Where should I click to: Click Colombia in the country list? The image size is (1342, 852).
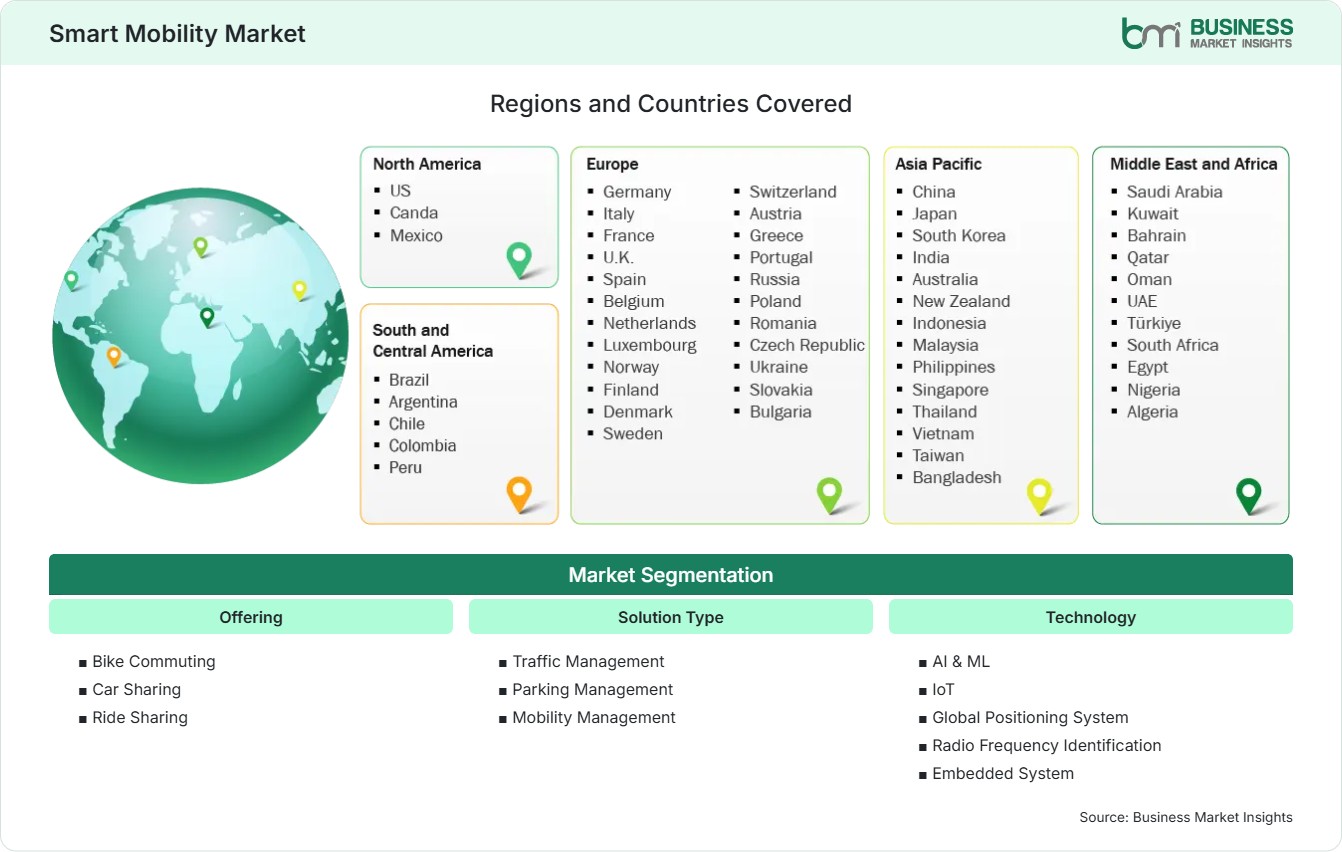tap(422, 446)
